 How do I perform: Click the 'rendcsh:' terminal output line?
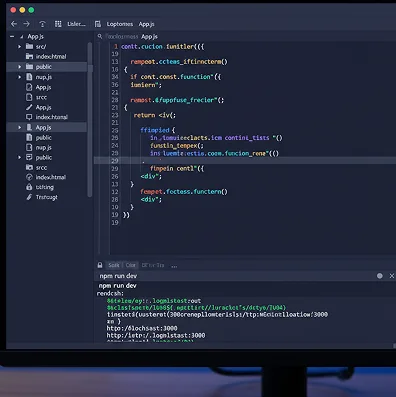coord(110,293)
